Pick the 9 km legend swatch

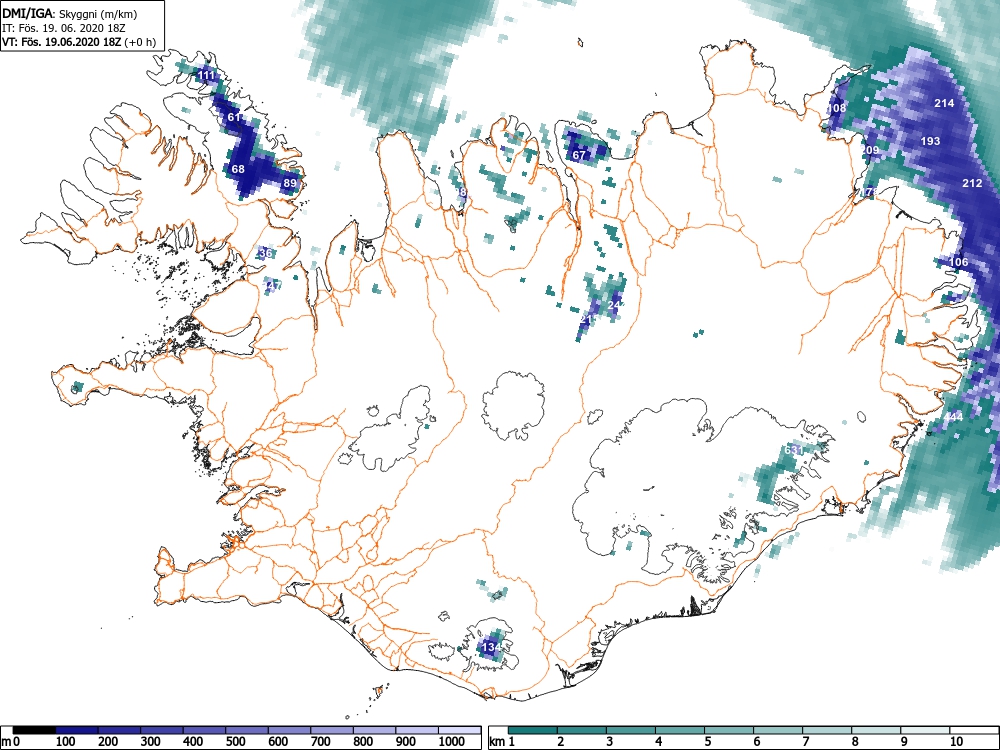click(925, 730)
